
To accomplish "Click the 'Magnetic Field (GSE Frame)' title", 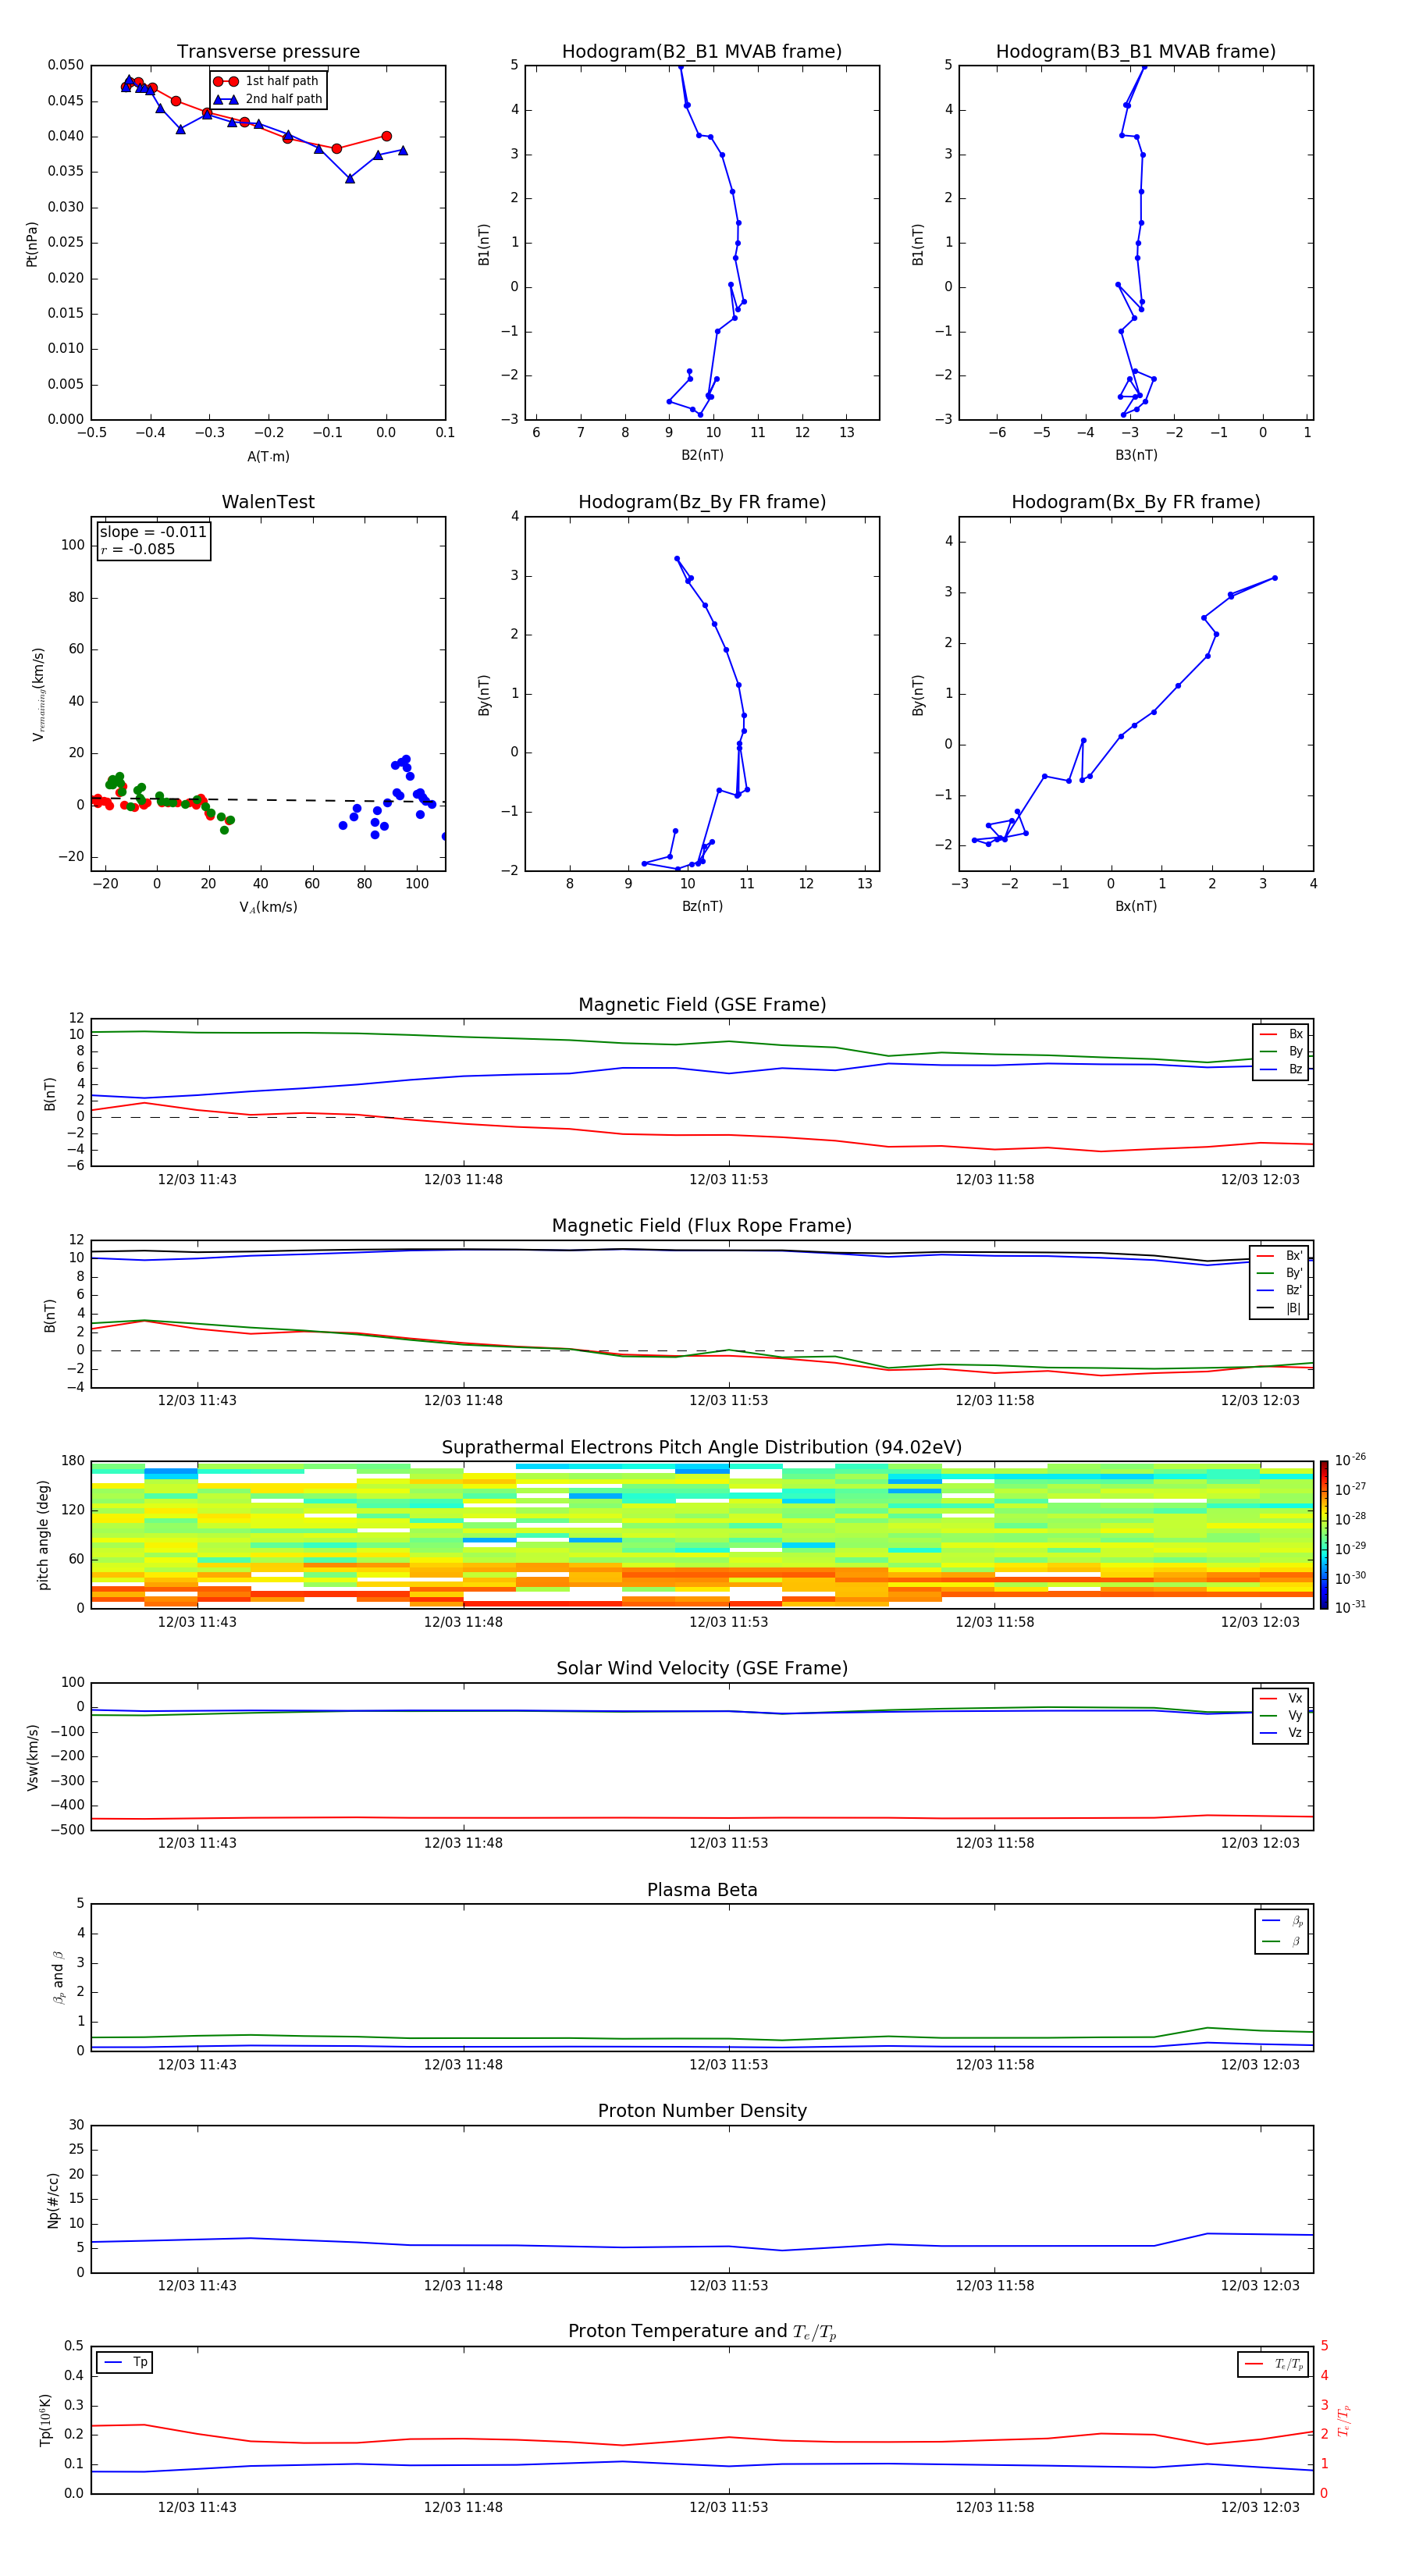I will tap(702, 1005).
